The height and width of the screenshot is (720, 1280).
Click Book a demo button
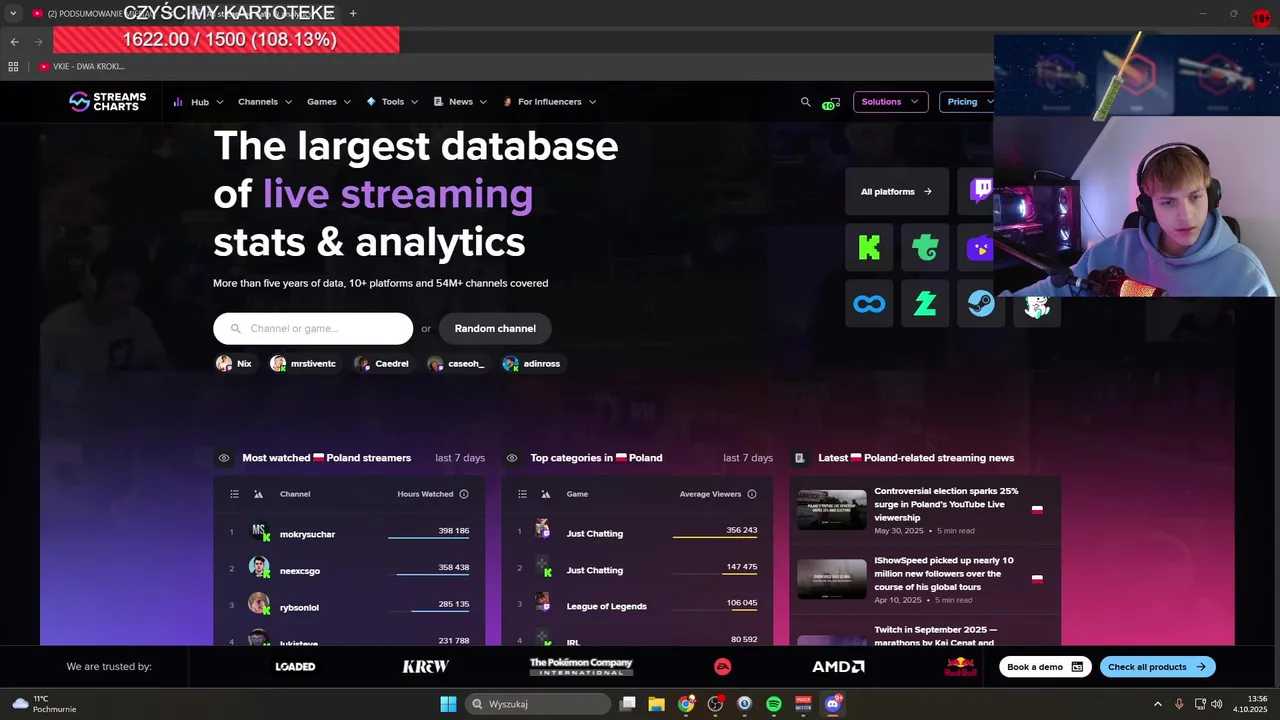point(1045,667)
